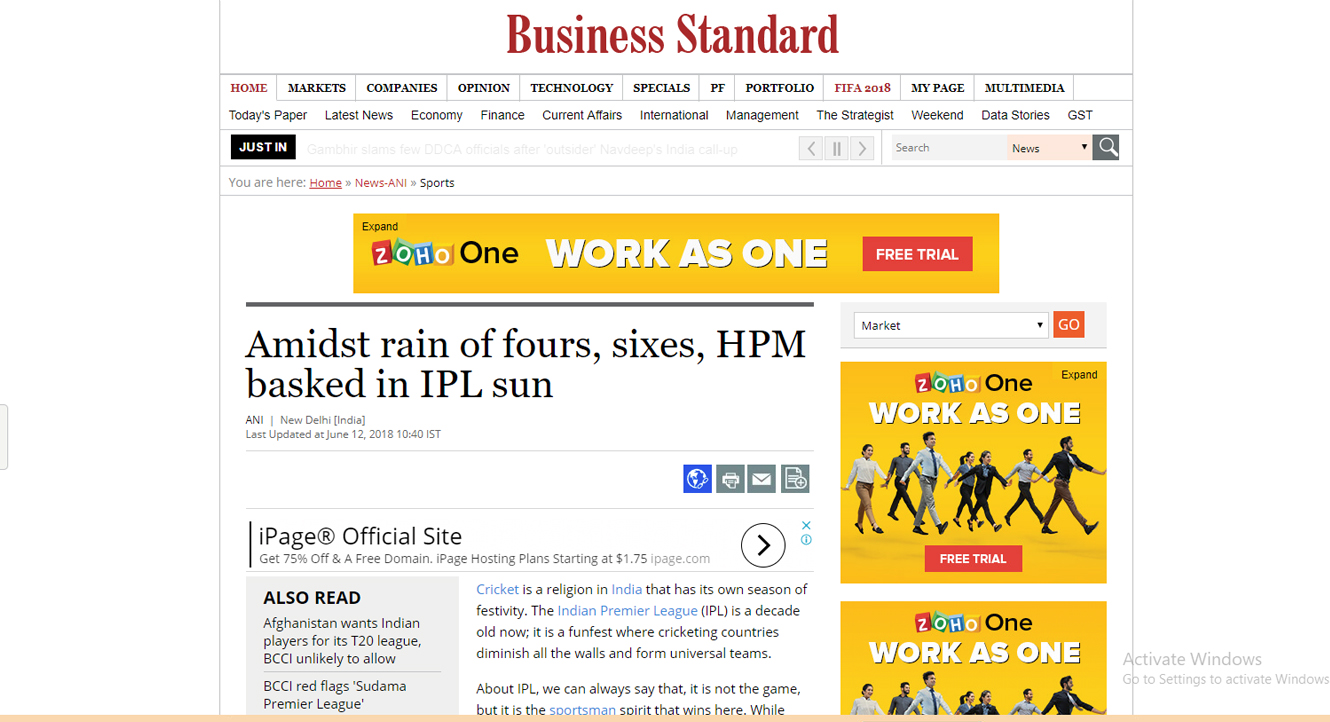Image resolution: width=1330 pixels, height=722 pixels.
Task: Close the iPage advertisement
Action: [x=806, y=525]
